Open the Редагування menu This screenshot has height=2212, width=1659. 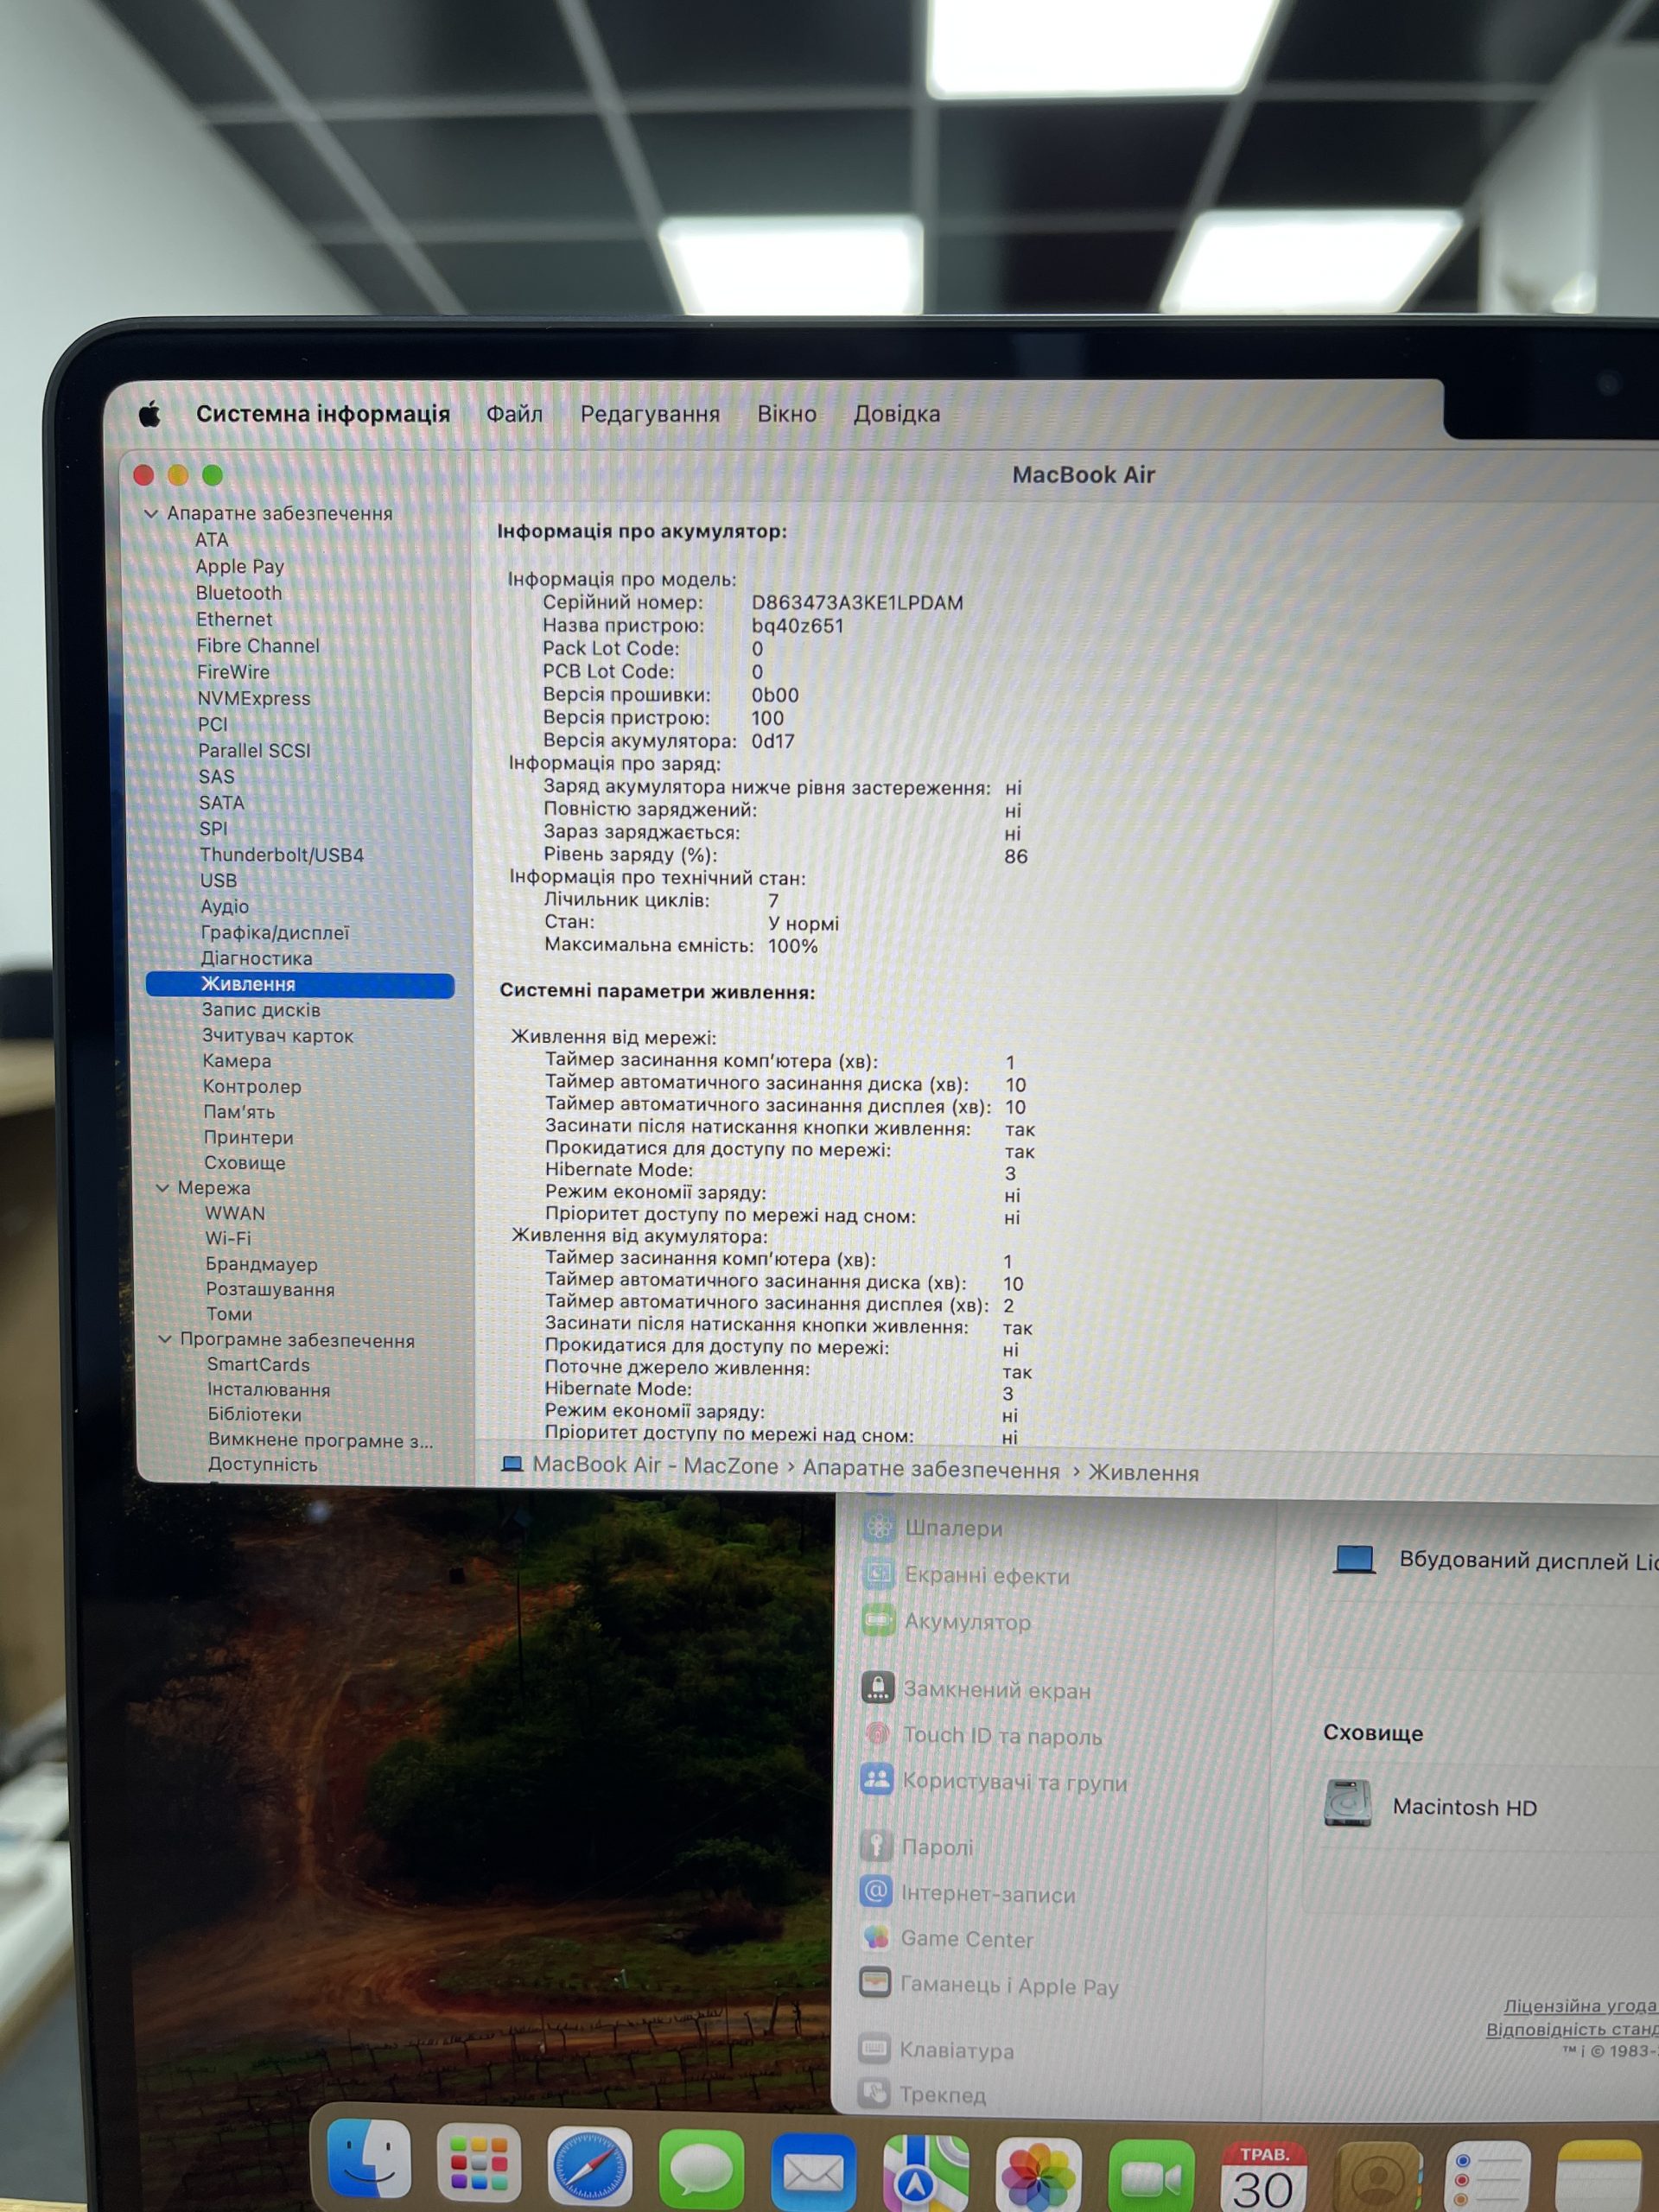click(650, 414)
